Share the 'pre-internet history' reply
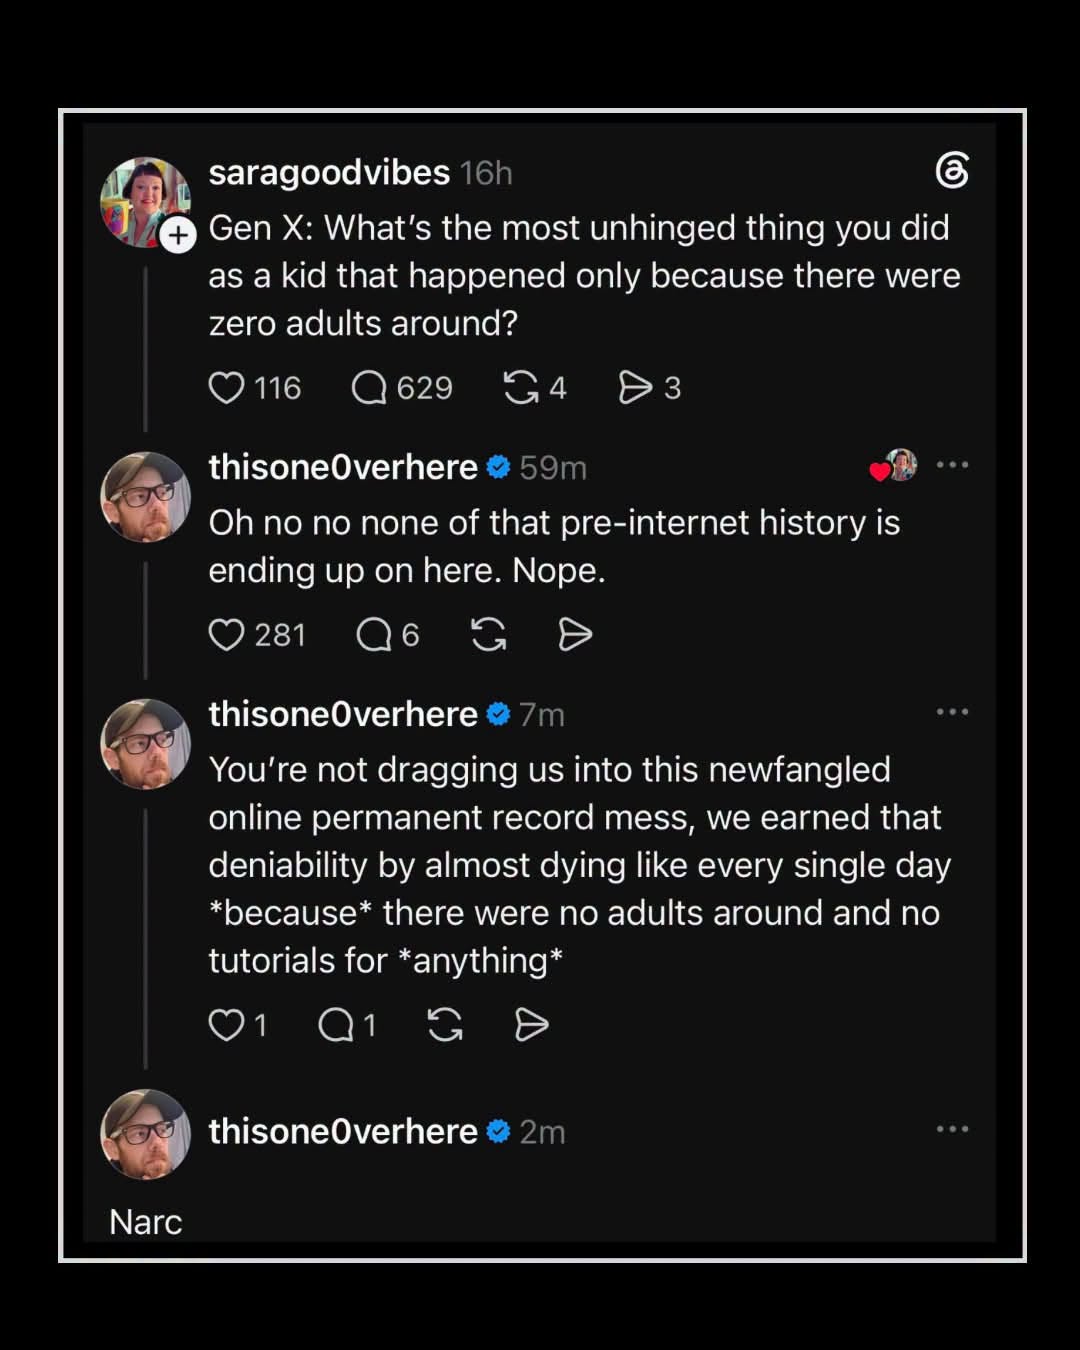 (575, 635)
